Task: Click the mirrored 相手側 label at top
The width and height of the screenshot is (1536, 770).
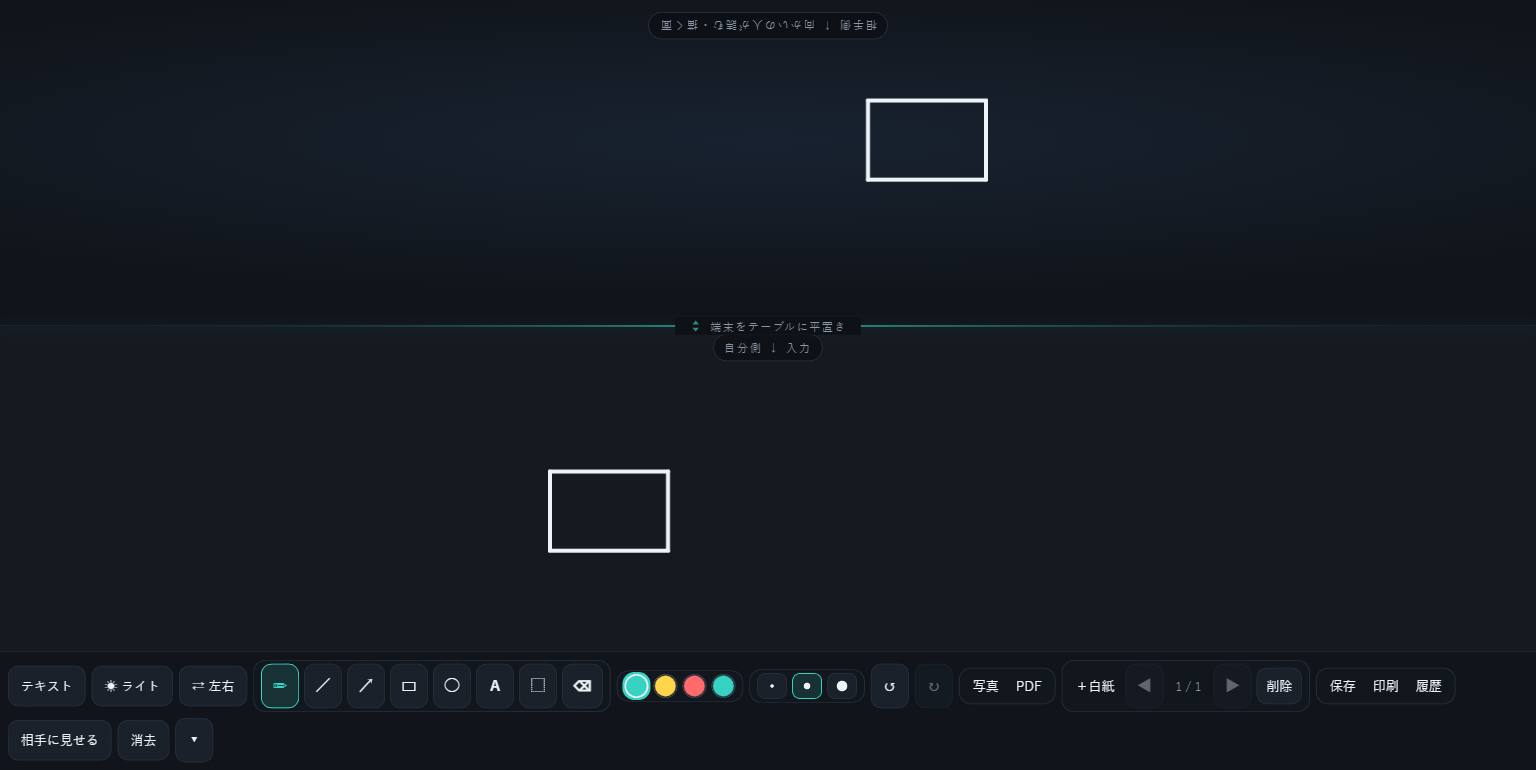Action: pyautogui.click(x=768, y=25)
